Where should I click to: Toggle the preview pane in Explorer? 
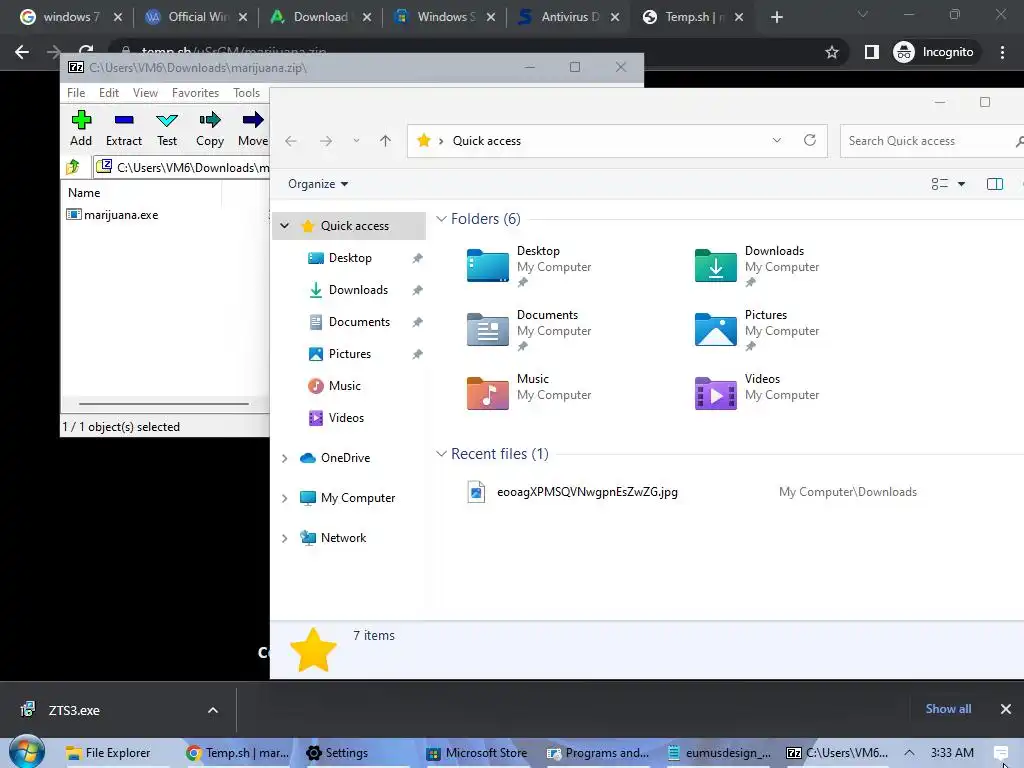coord(995,184)
